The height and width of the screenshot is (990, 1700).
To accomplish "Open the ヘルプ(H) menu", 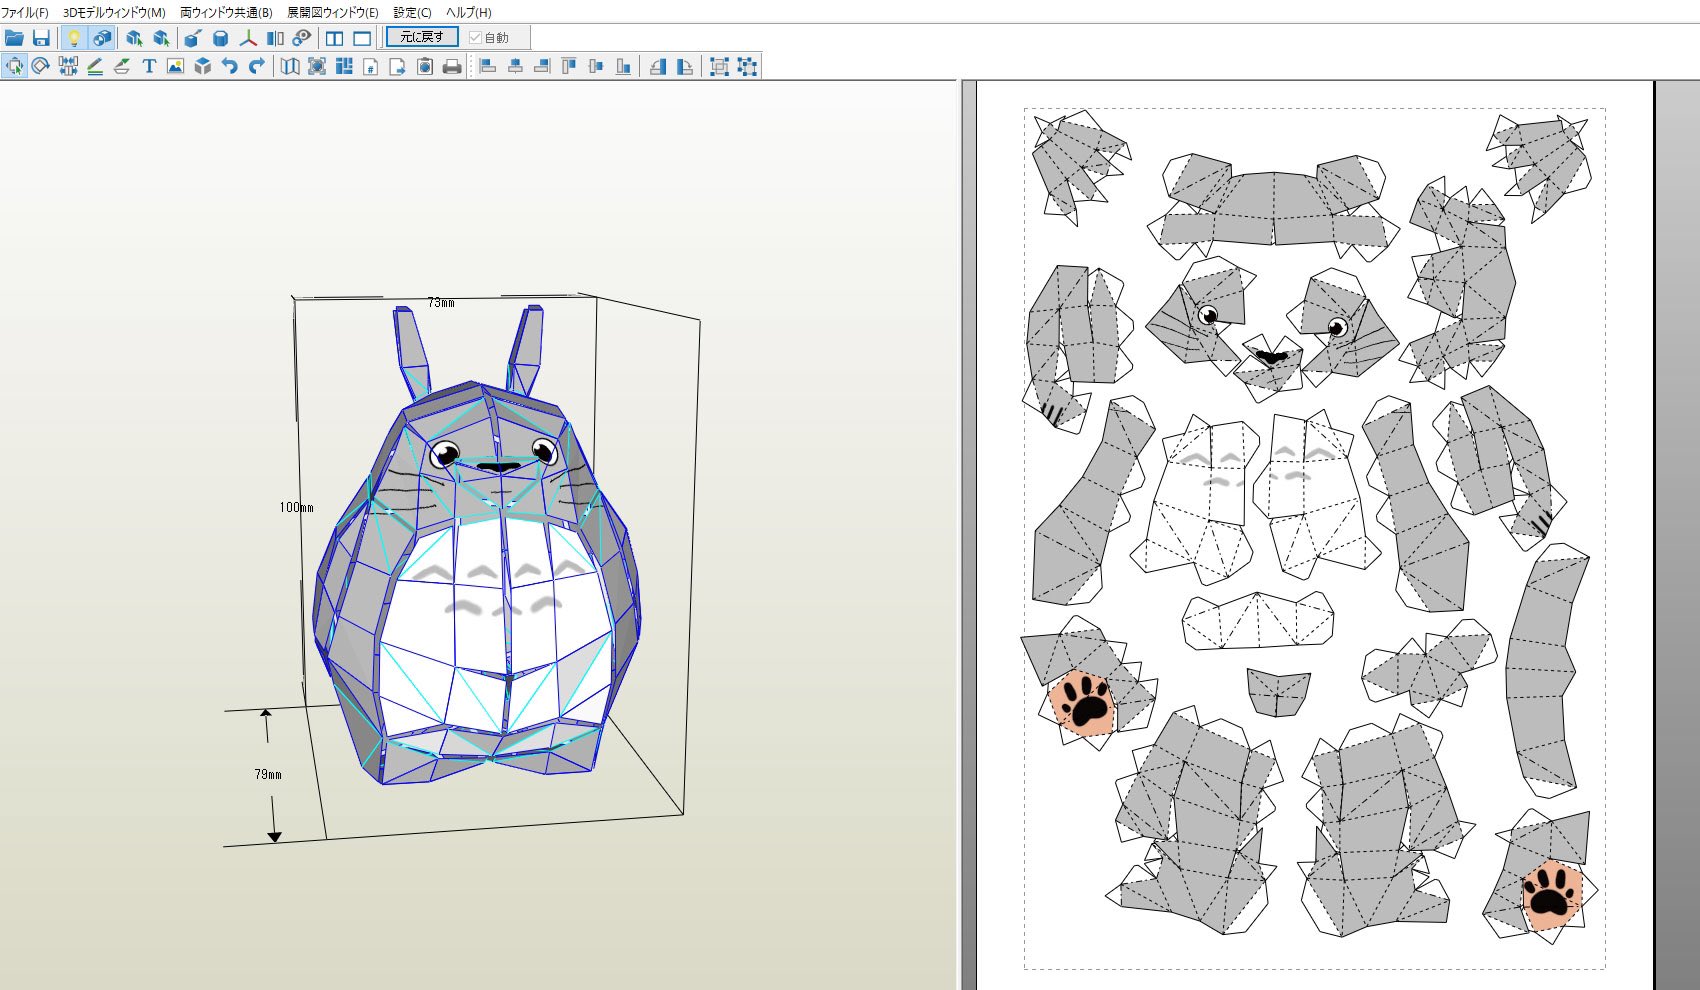I will point(468,12).
